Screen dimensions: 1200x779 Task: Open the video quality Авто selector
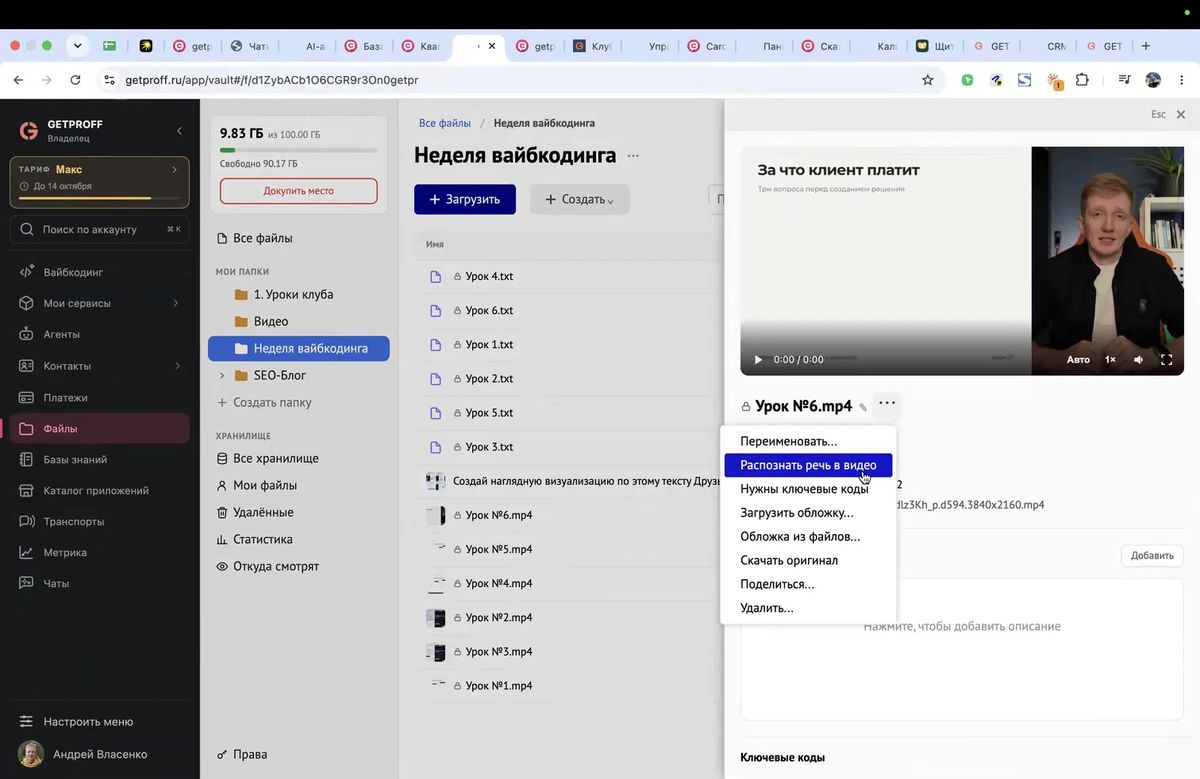click(1078, 360)
